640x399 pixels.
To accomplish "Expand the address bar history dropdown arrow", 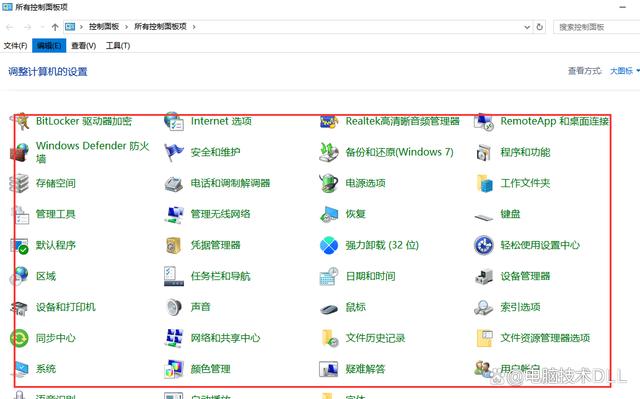I will (x=527, y=27).
